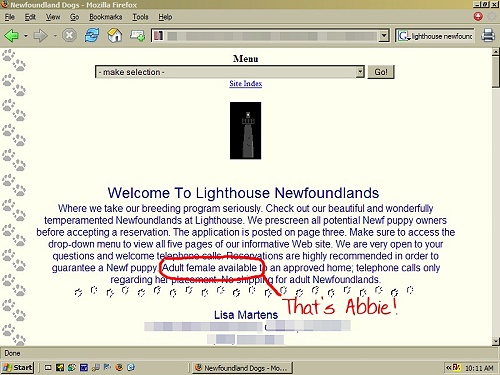Image resolution: width=500 pixels, height=375 pixels.
Task: Click the green Back arrow button
Action: pos(11,35)
